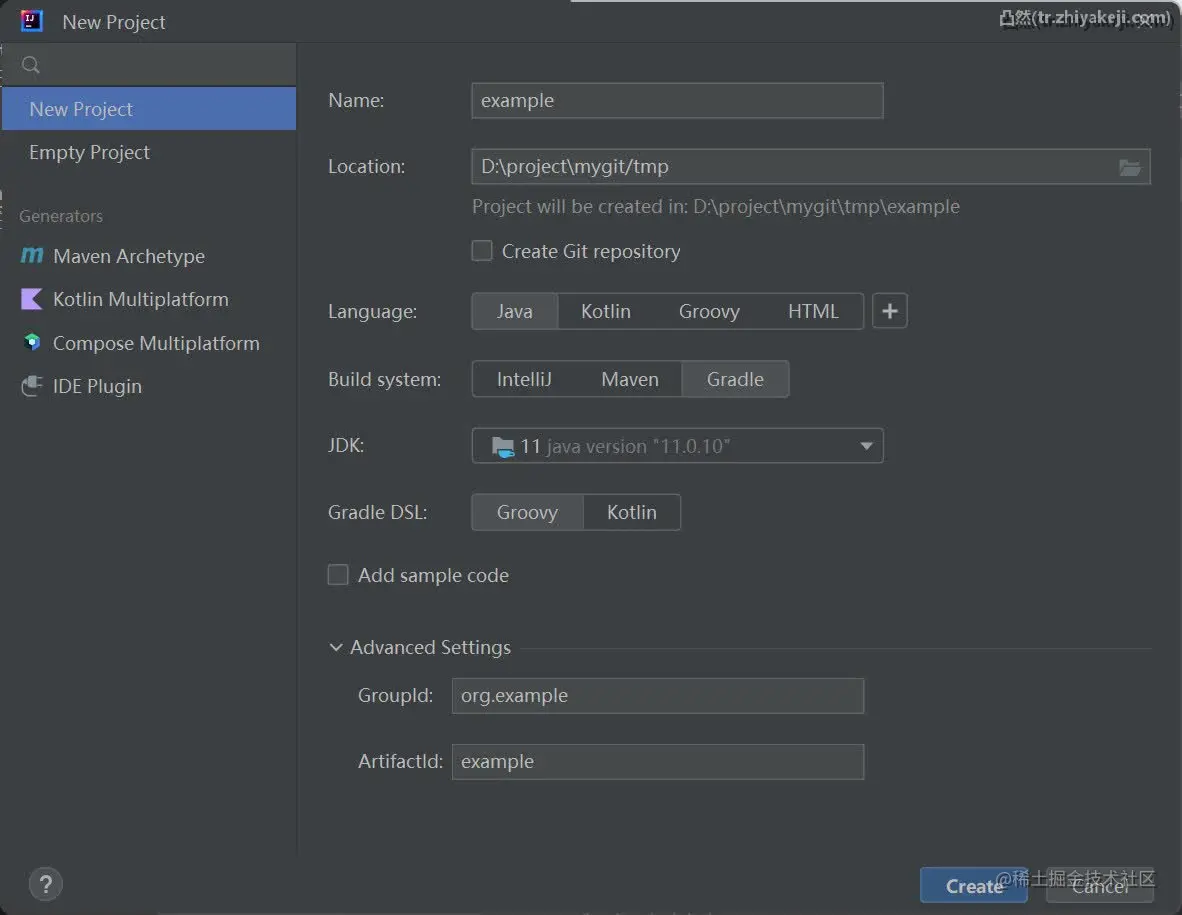This screenshot has height=915, width=1182.
Task: Open help with the question mark icon
Action: point(46,883)
